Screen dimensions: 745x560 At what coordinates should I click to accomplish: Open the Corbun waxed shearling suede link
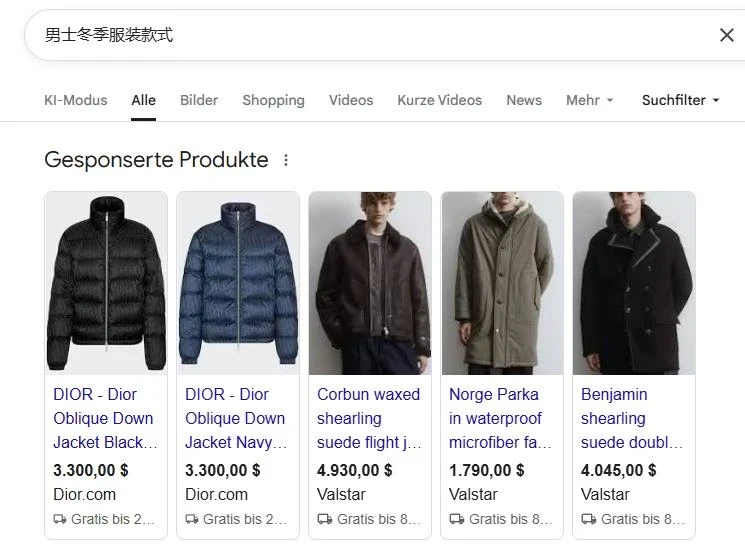(x=369, y=418)
